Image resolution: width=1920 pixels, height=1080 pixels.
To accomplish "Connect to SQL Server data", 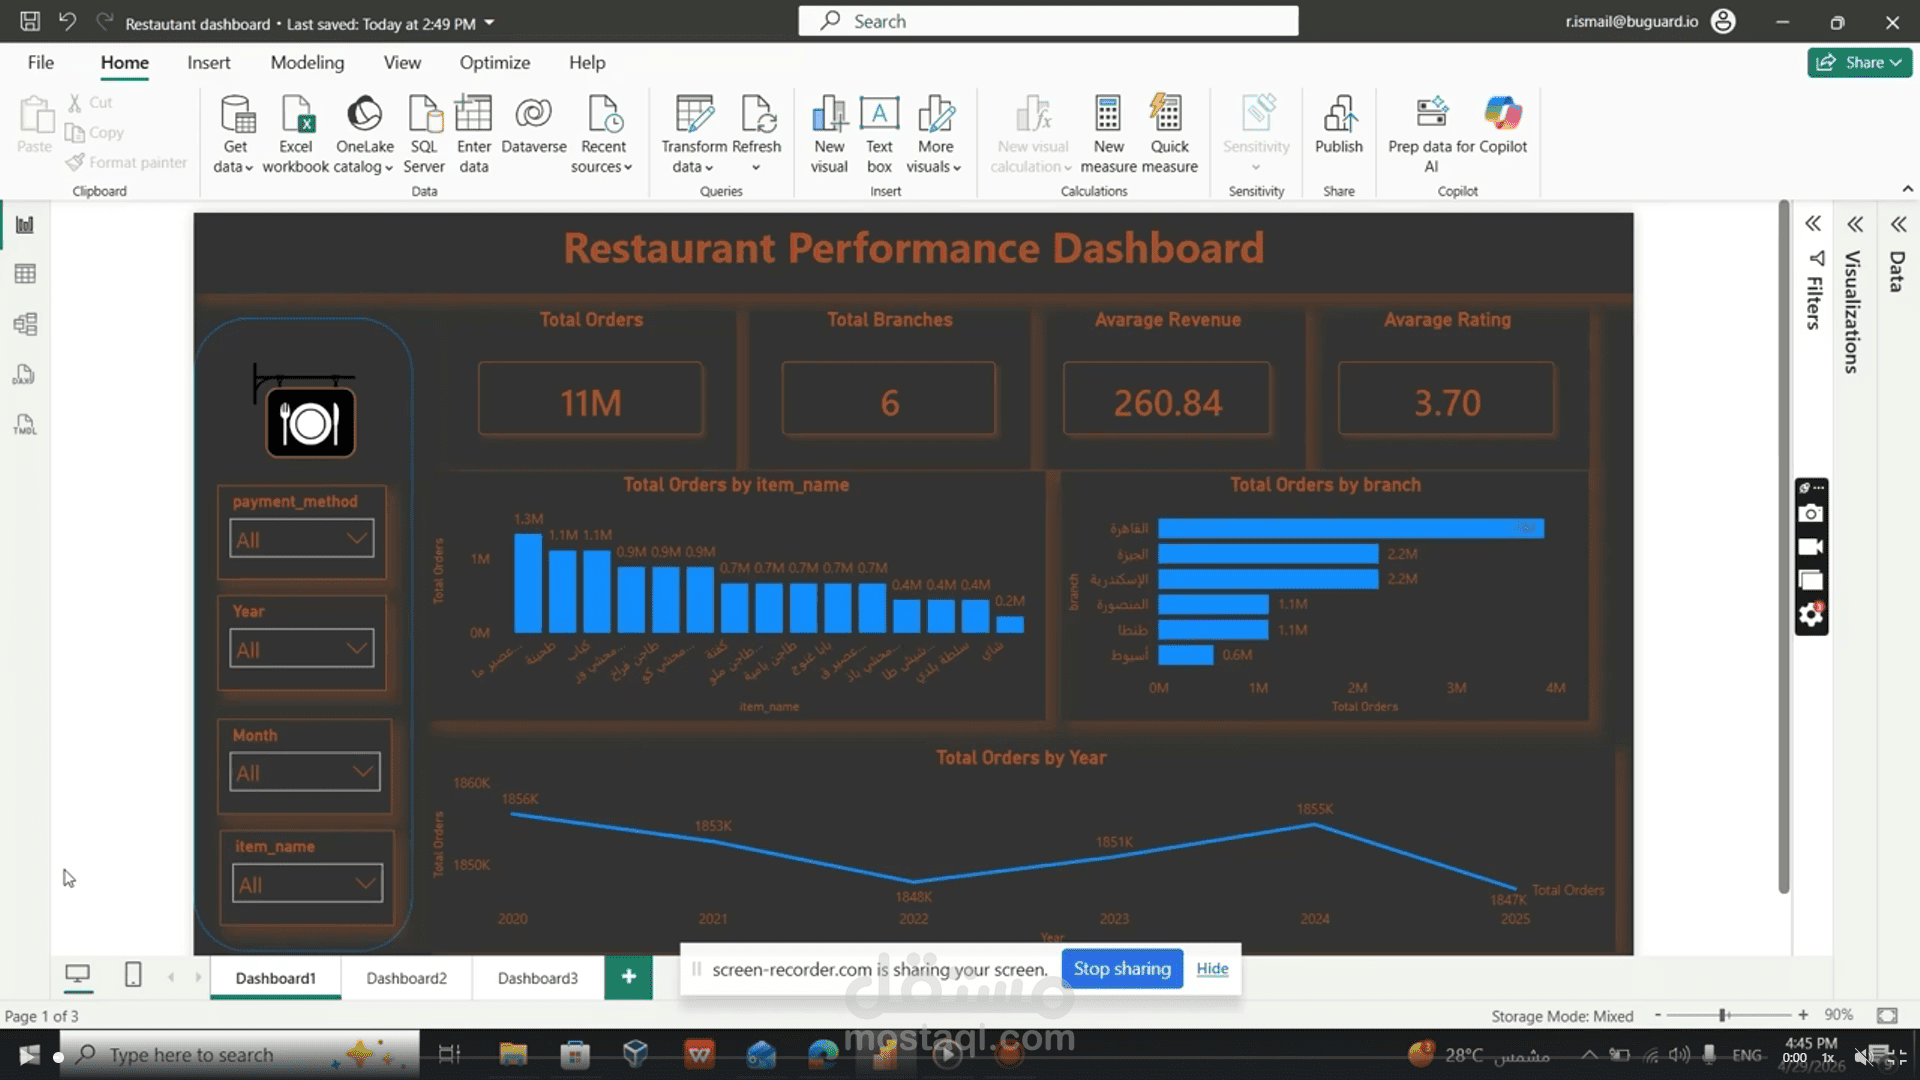I will pyautogui.click(x=424, y=134).
